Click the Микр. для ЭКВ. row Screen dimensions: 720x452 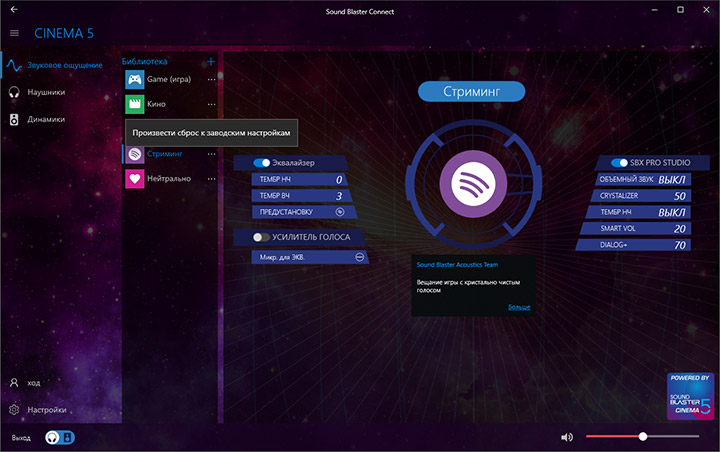(310, 257)
